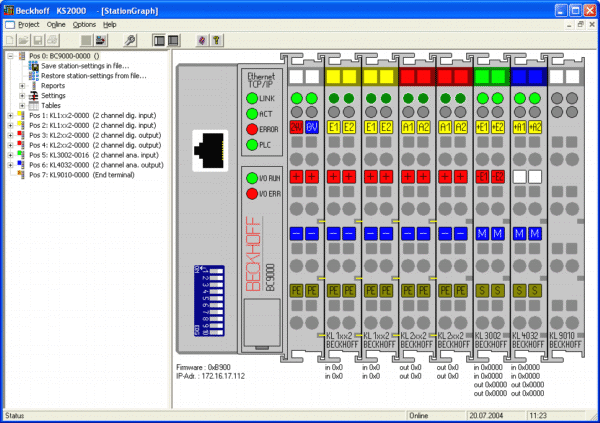Viewport: 600px width, 423px height.
Task: Select Pos 0: BC9000-0000 tree row
Action: tap(64, 56)
